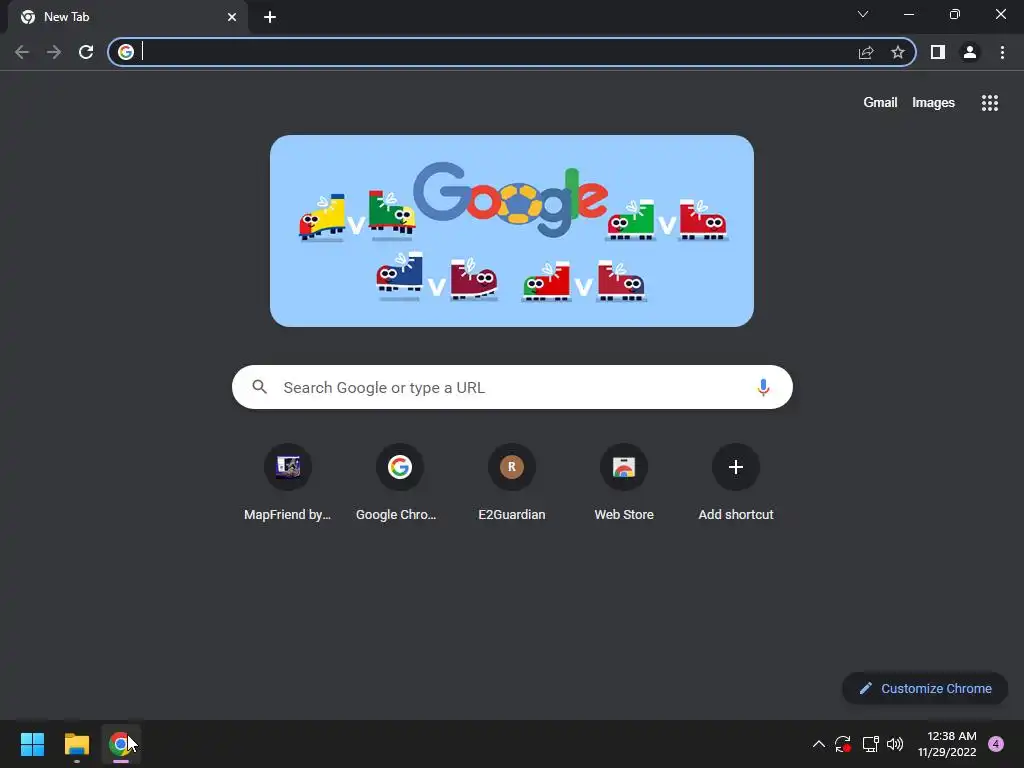The width and height of the screenshot is (1024, 768).
Task: Reload the current page
Action: [x=86, y=52]
